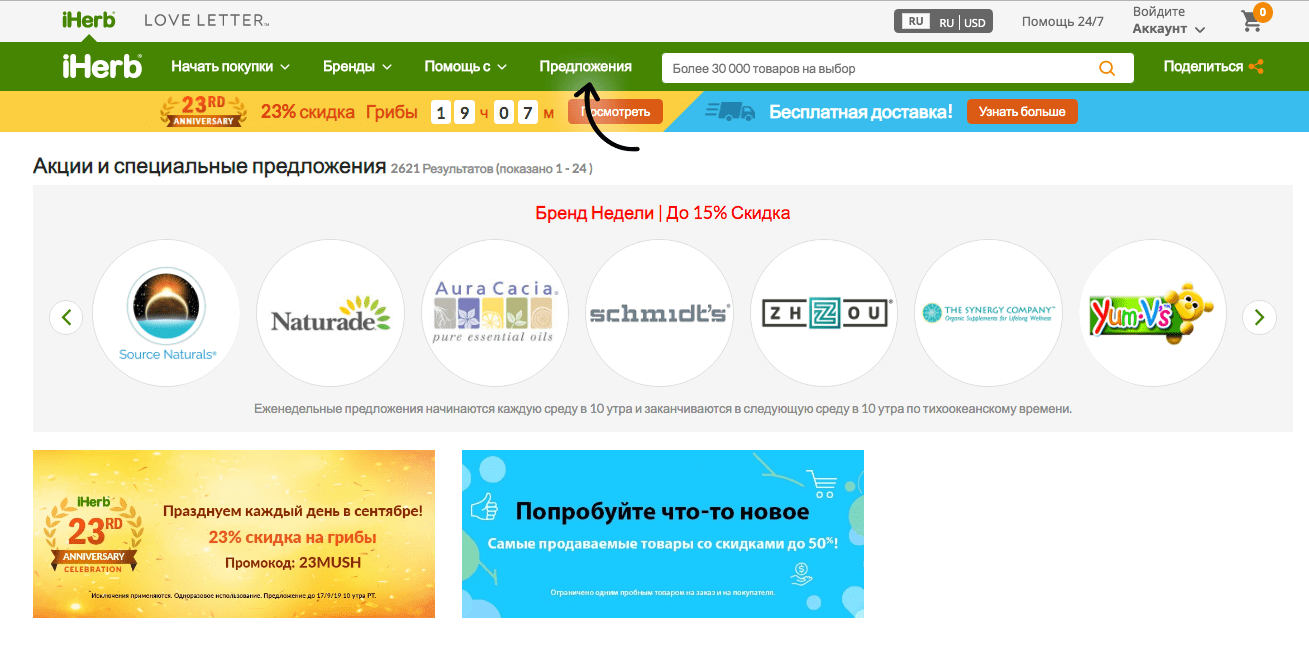This screenshot has width=1309, height=645.
Task: Open the Попробуйте что-то новое banner
Action: [663, 534]
